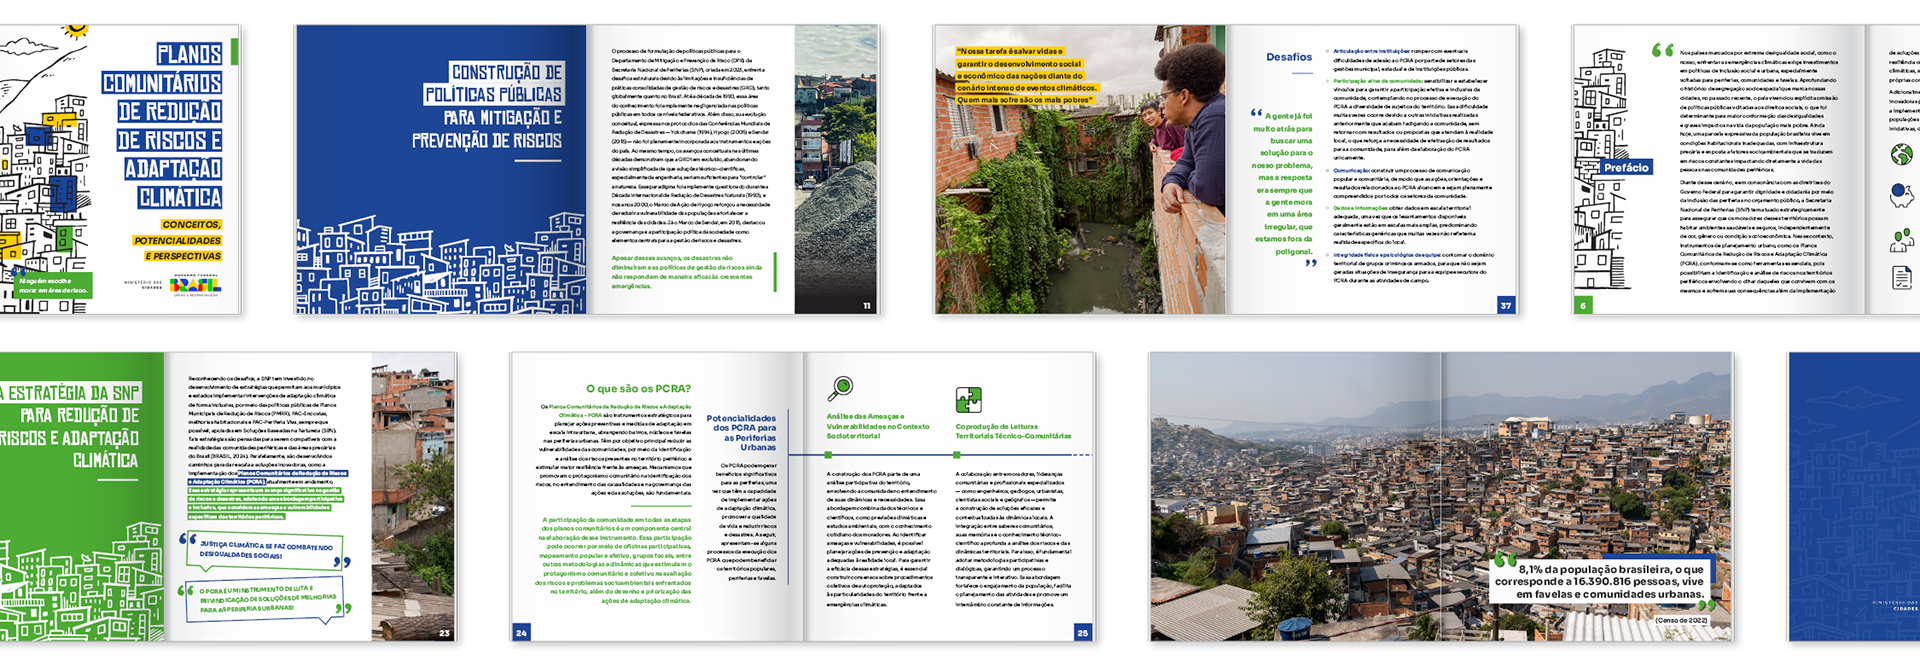Click the 'Potencialidades dos PCRA para as Periferias Urbanas' heading
Screen dimensions: 1920x666
click(741, 432)
